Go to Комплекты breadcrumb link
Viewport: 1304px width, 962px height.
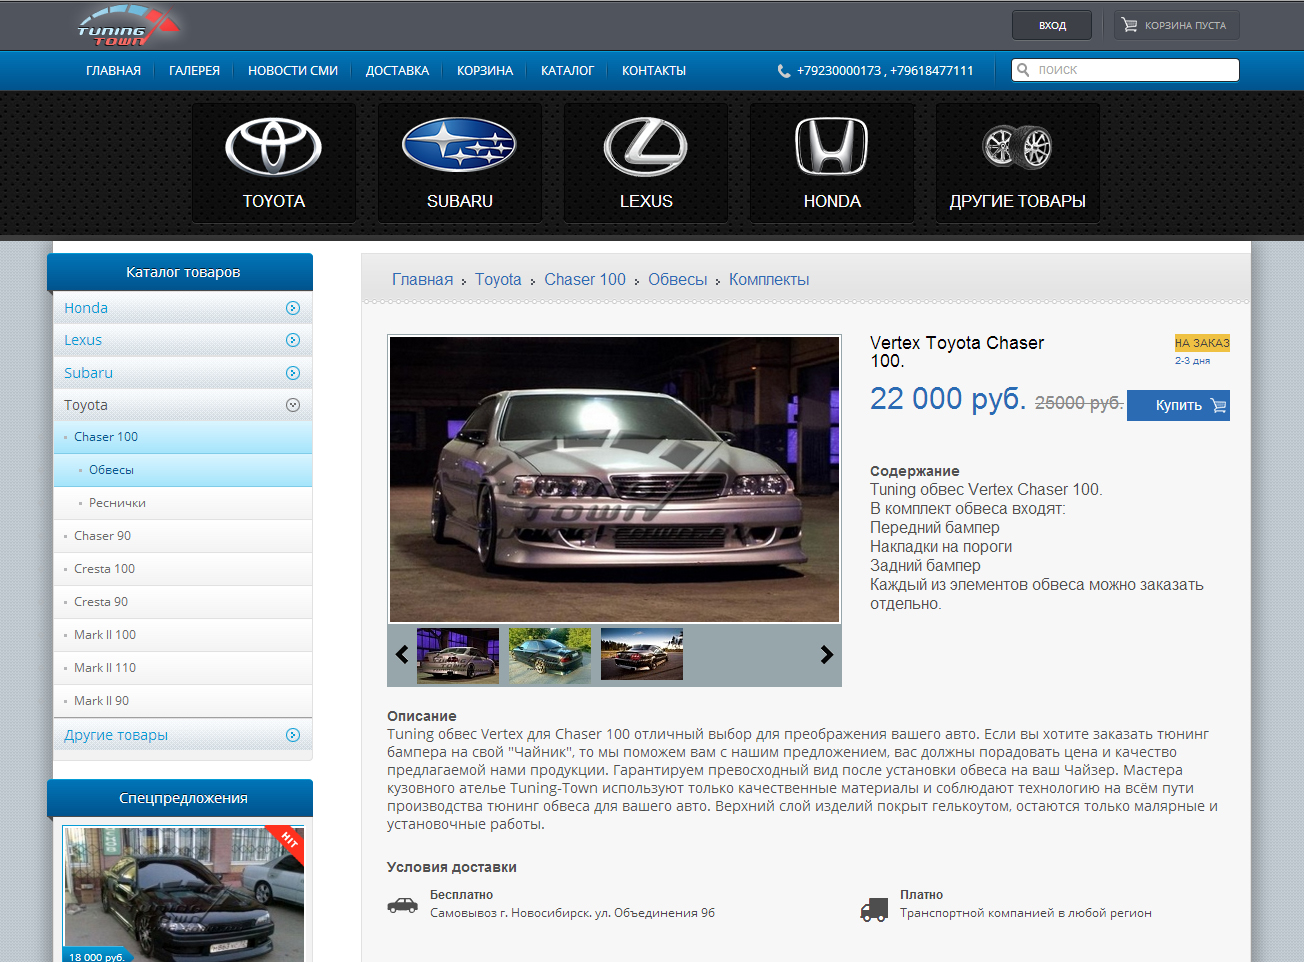coord(769,280)
